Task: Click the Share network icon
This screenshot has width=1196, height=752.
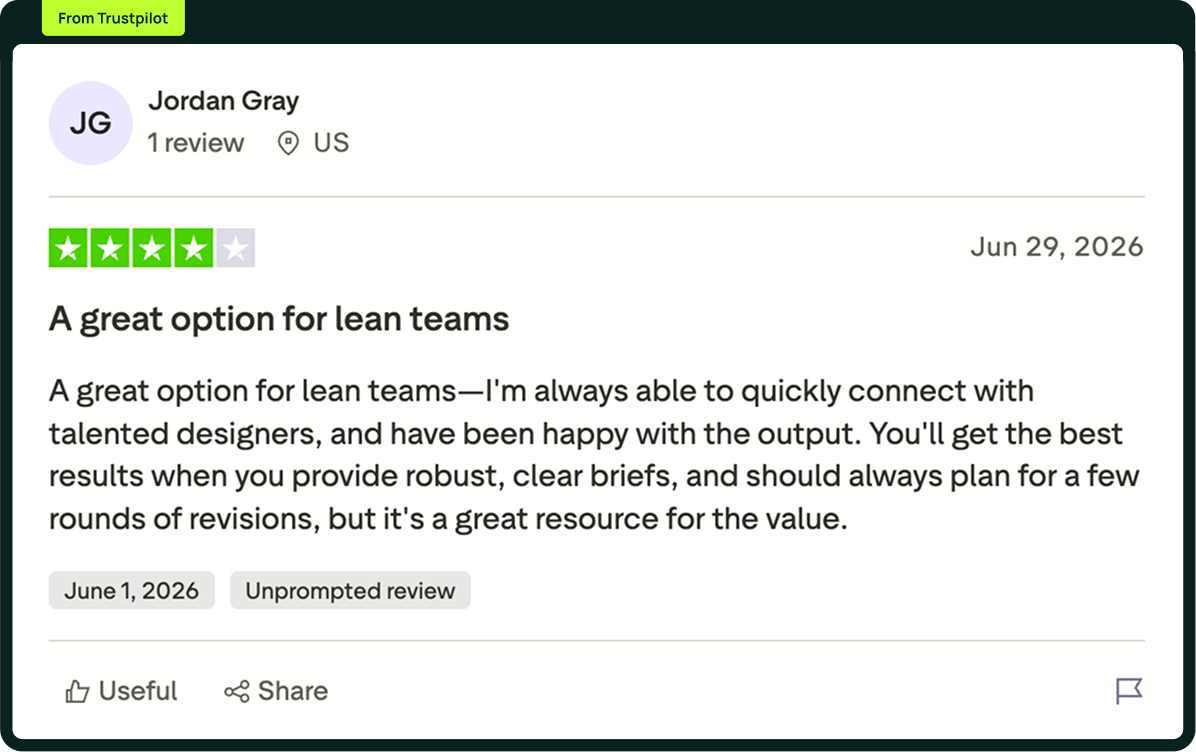Action: click(236, 692)
